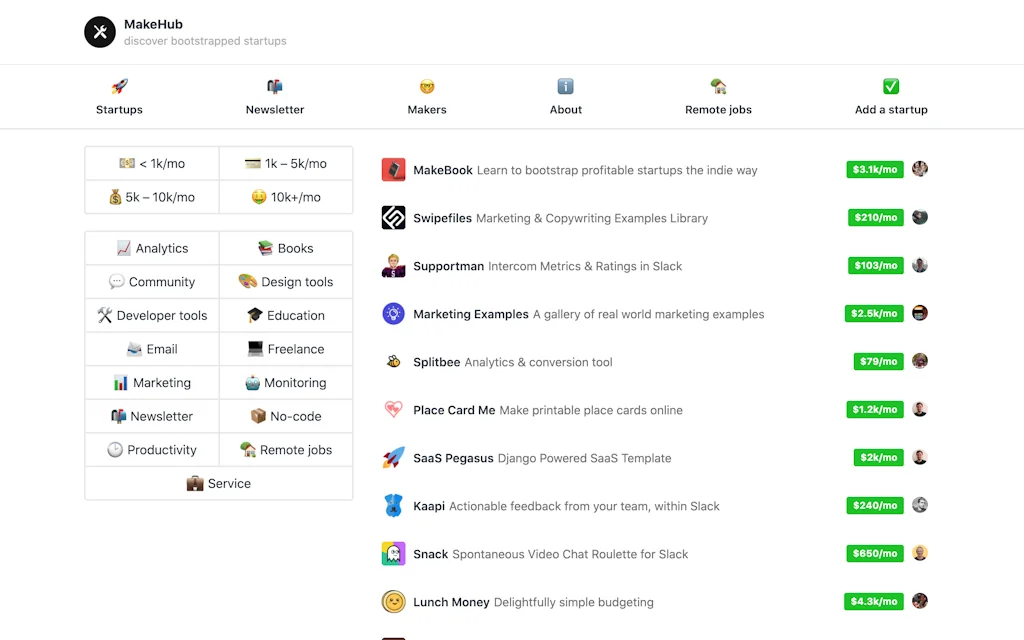1024x640 pixels.
Task: Go to the Makers navigation tab
Action: click(x=427, y=97)
